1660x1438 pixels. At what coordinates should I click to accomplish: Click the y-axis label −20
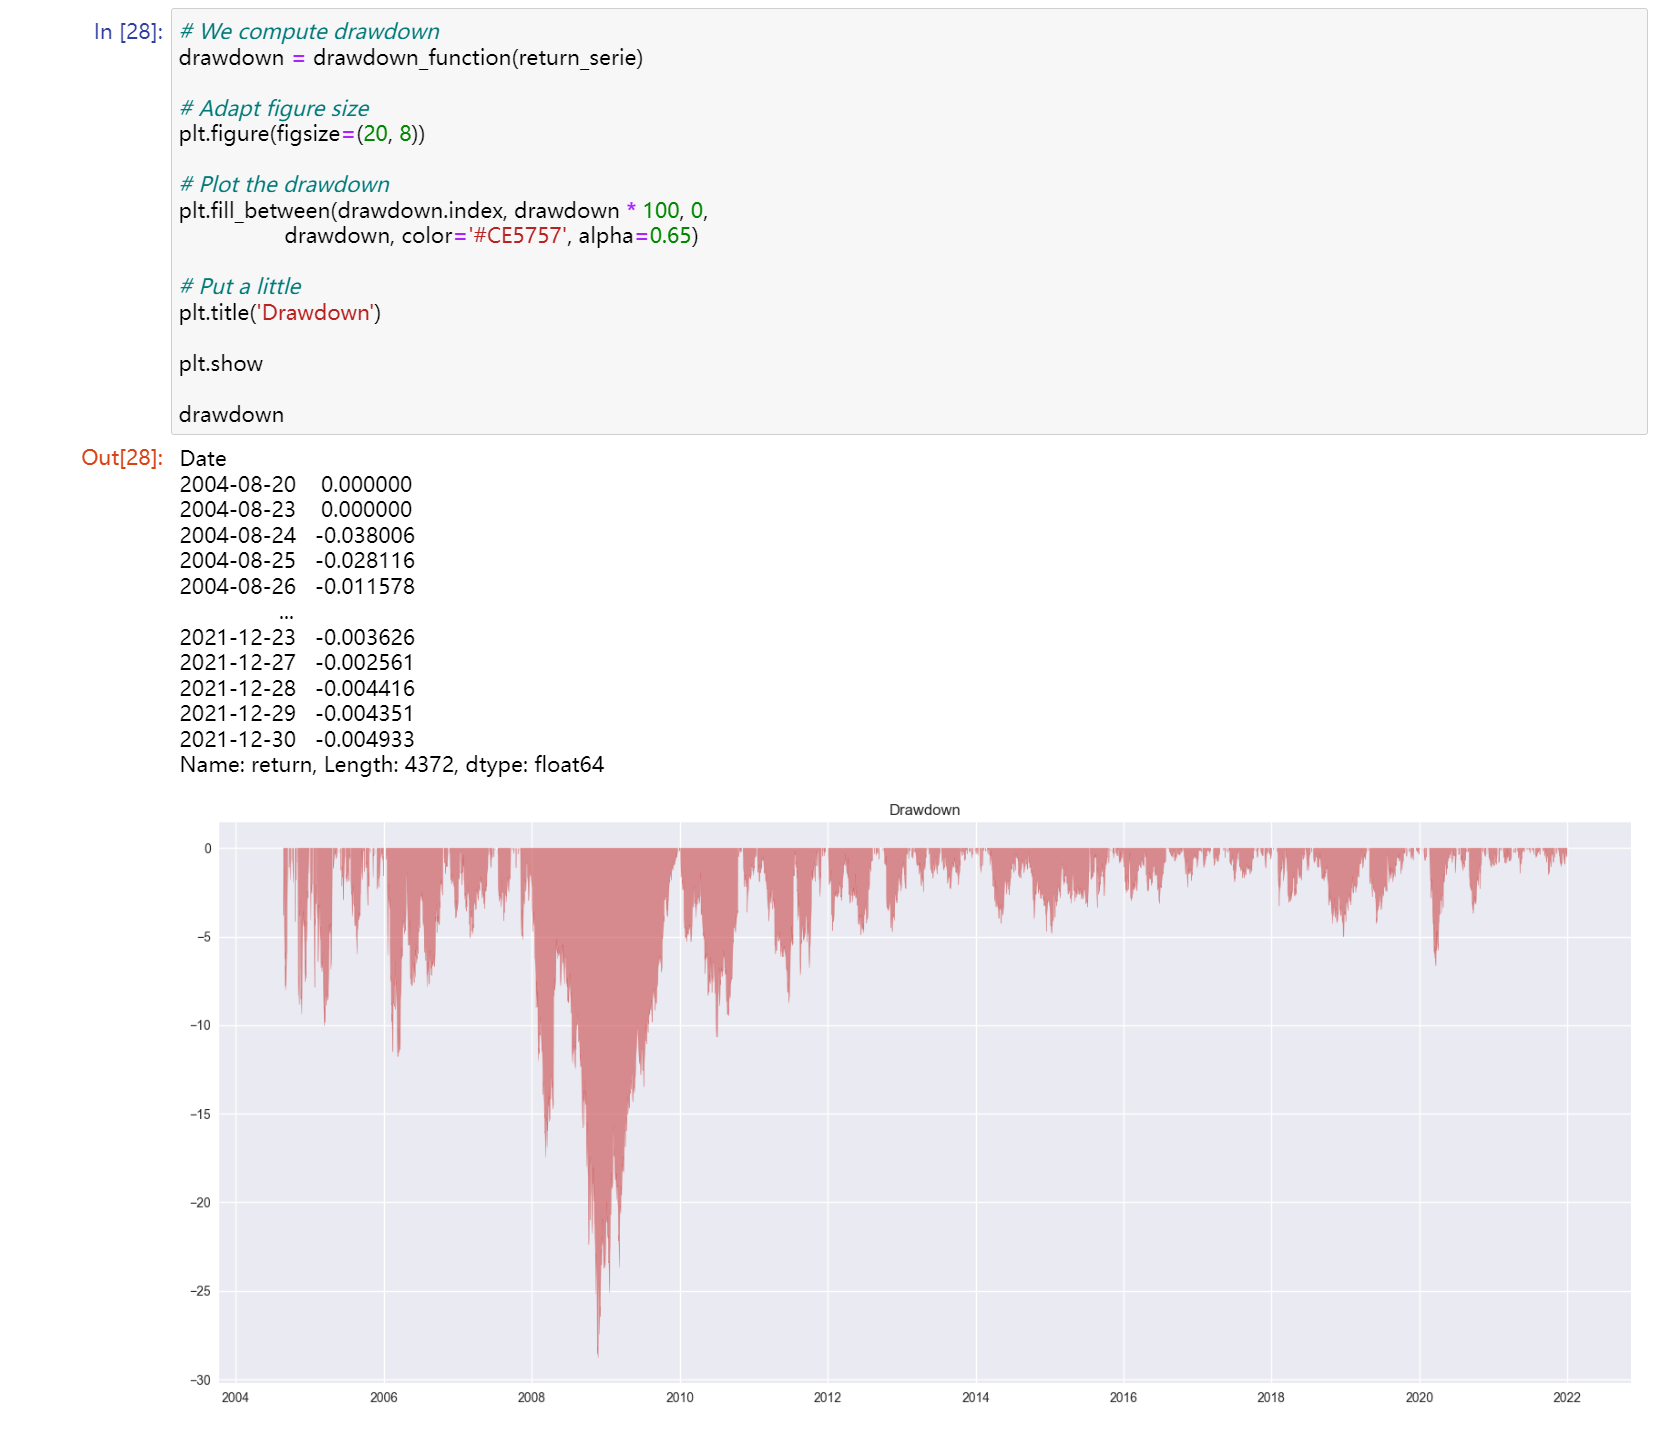pyautogui.click(x=201, y=1203)
